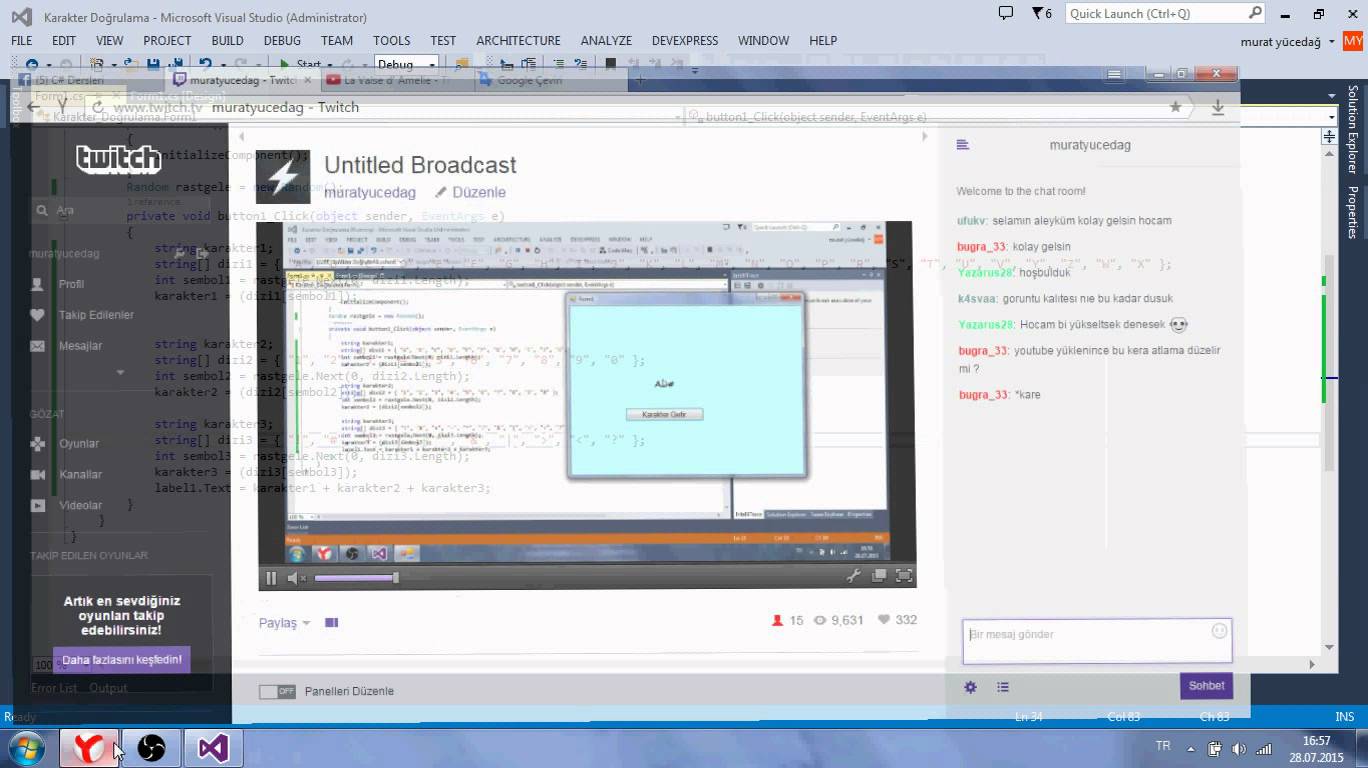Send message with the Sohbet button

pos(1206,686)
